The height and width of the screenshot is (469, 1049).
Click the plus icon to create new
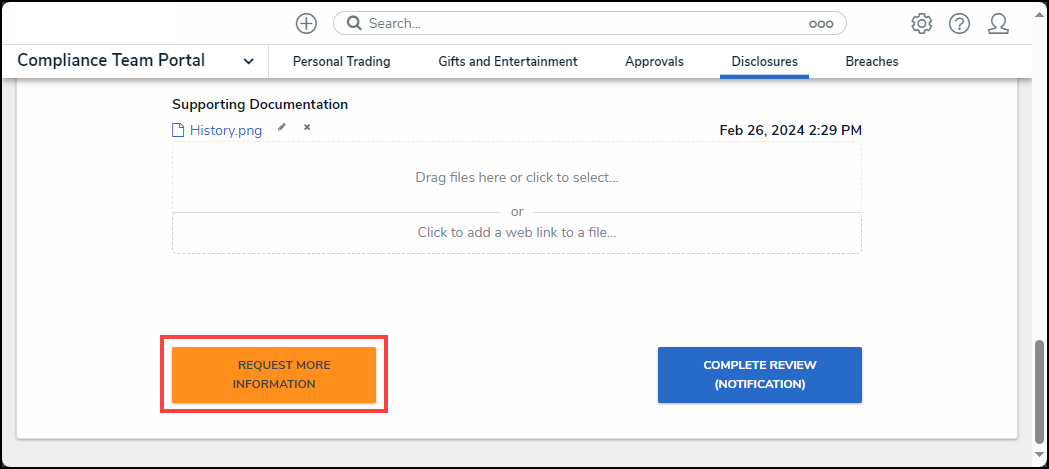pos(306,23)
